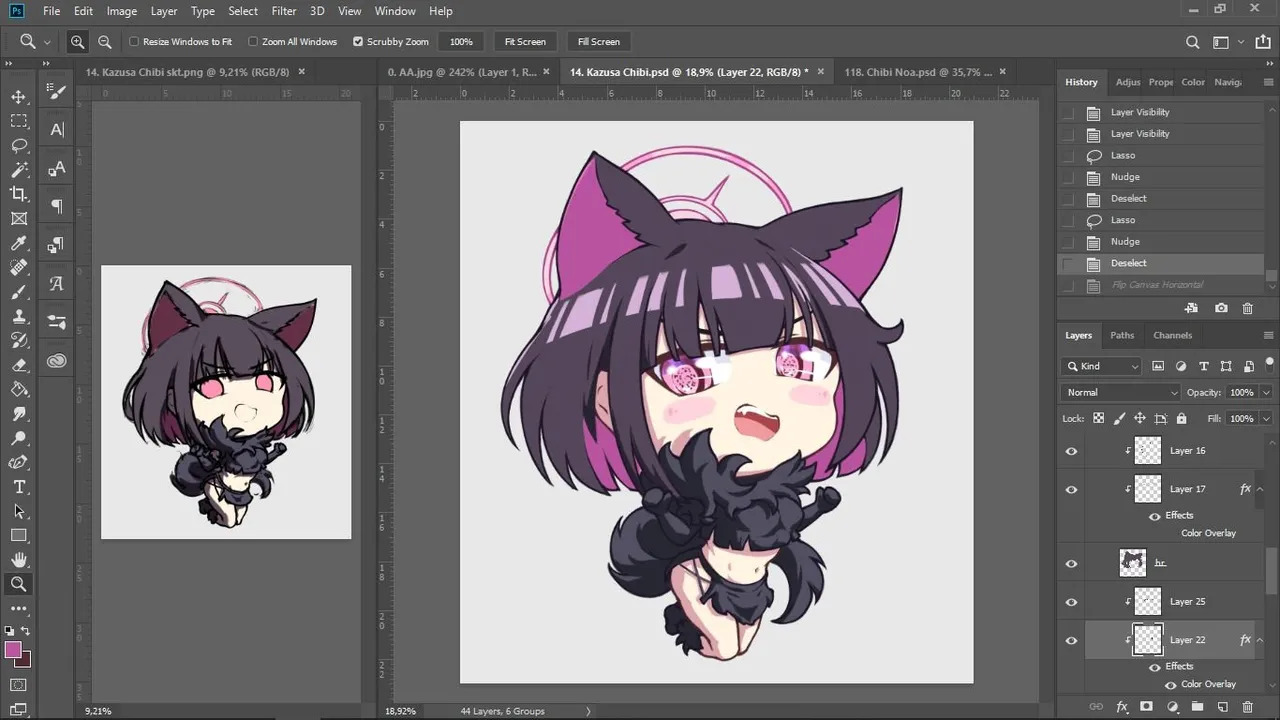The image size is (1280, 720).
Task: Click the background color swatch
Action: coord(25,661)
